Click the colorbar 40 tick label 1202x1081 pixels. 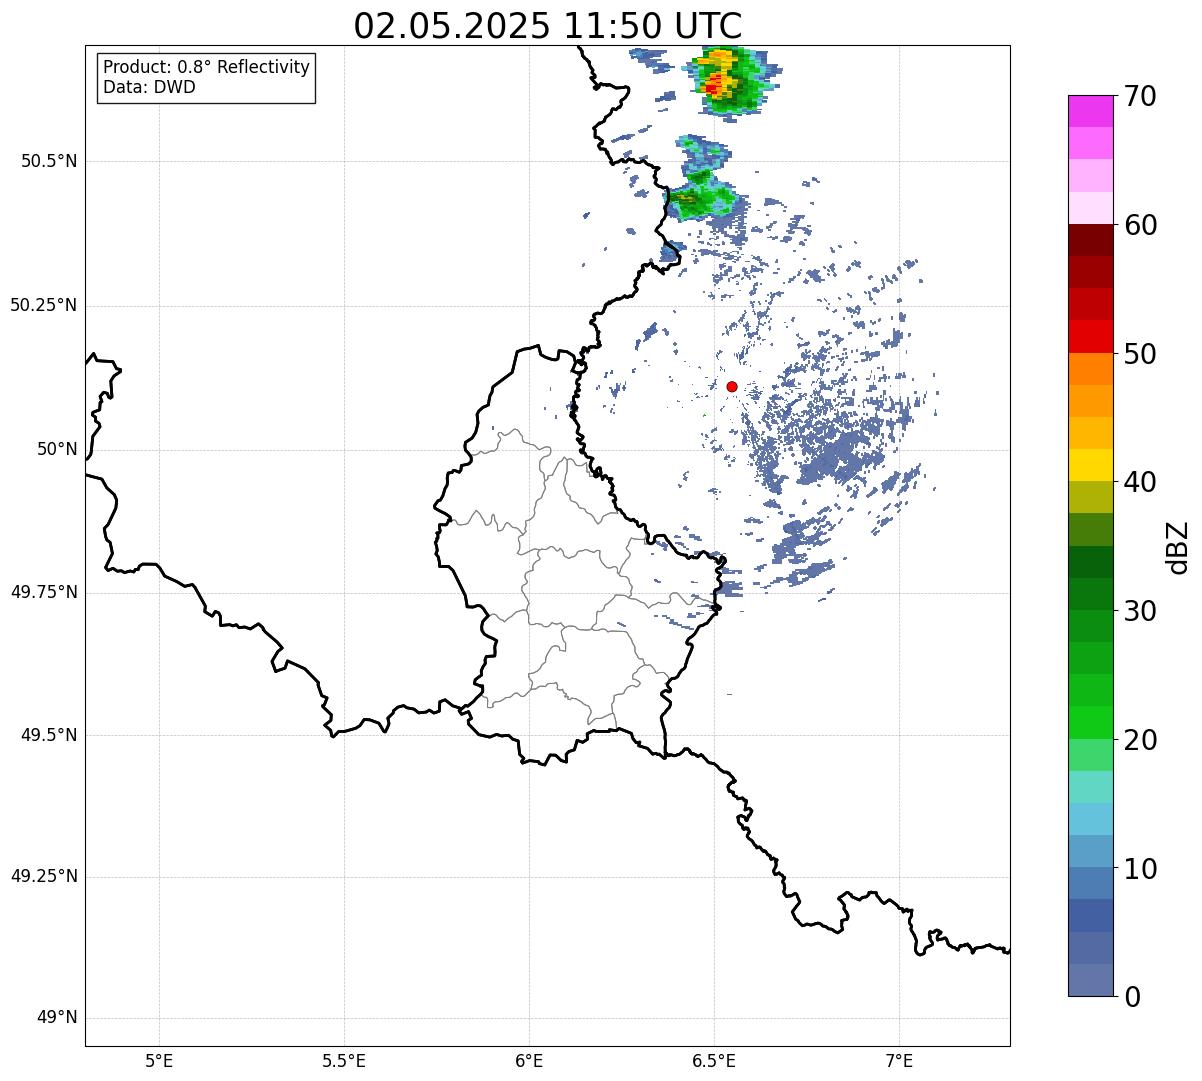click(x=1140, y=482)
